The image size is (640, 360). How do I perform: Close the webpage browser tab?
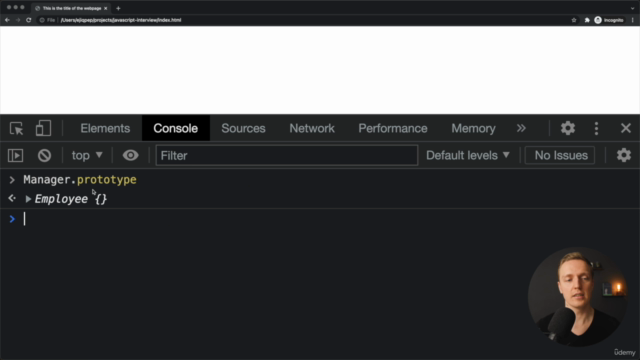[105, 8]
